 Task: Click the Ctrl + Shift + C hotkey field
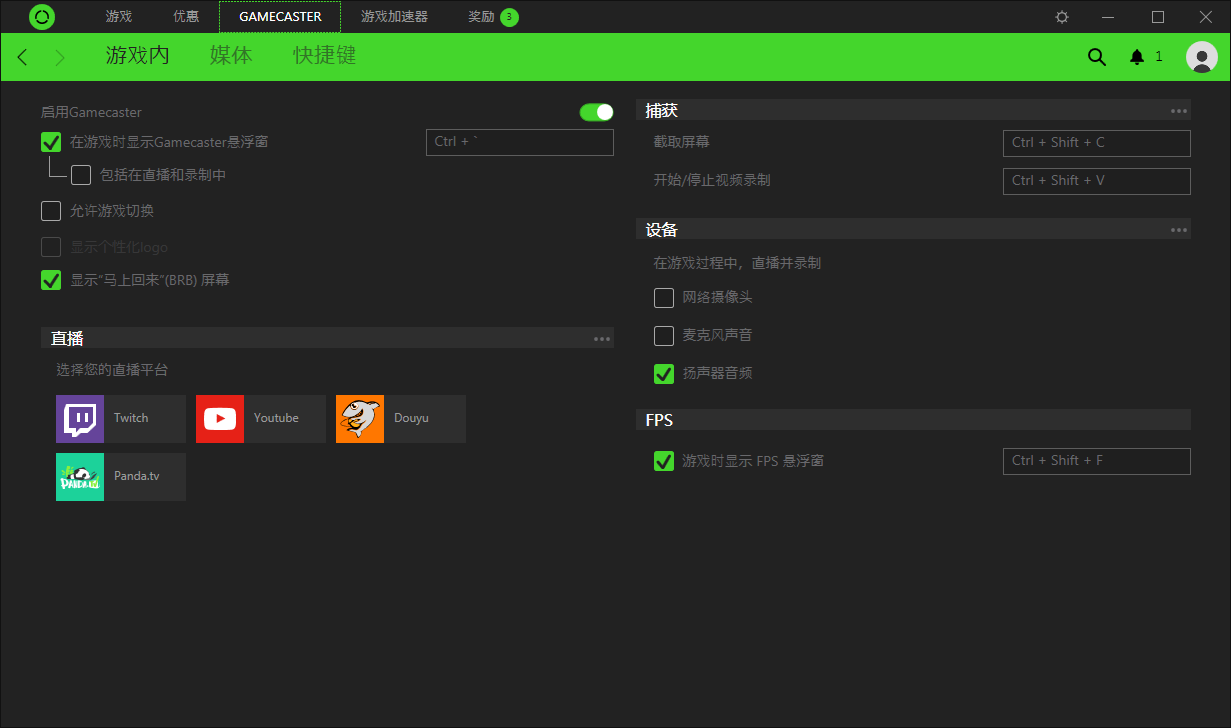1097,143
